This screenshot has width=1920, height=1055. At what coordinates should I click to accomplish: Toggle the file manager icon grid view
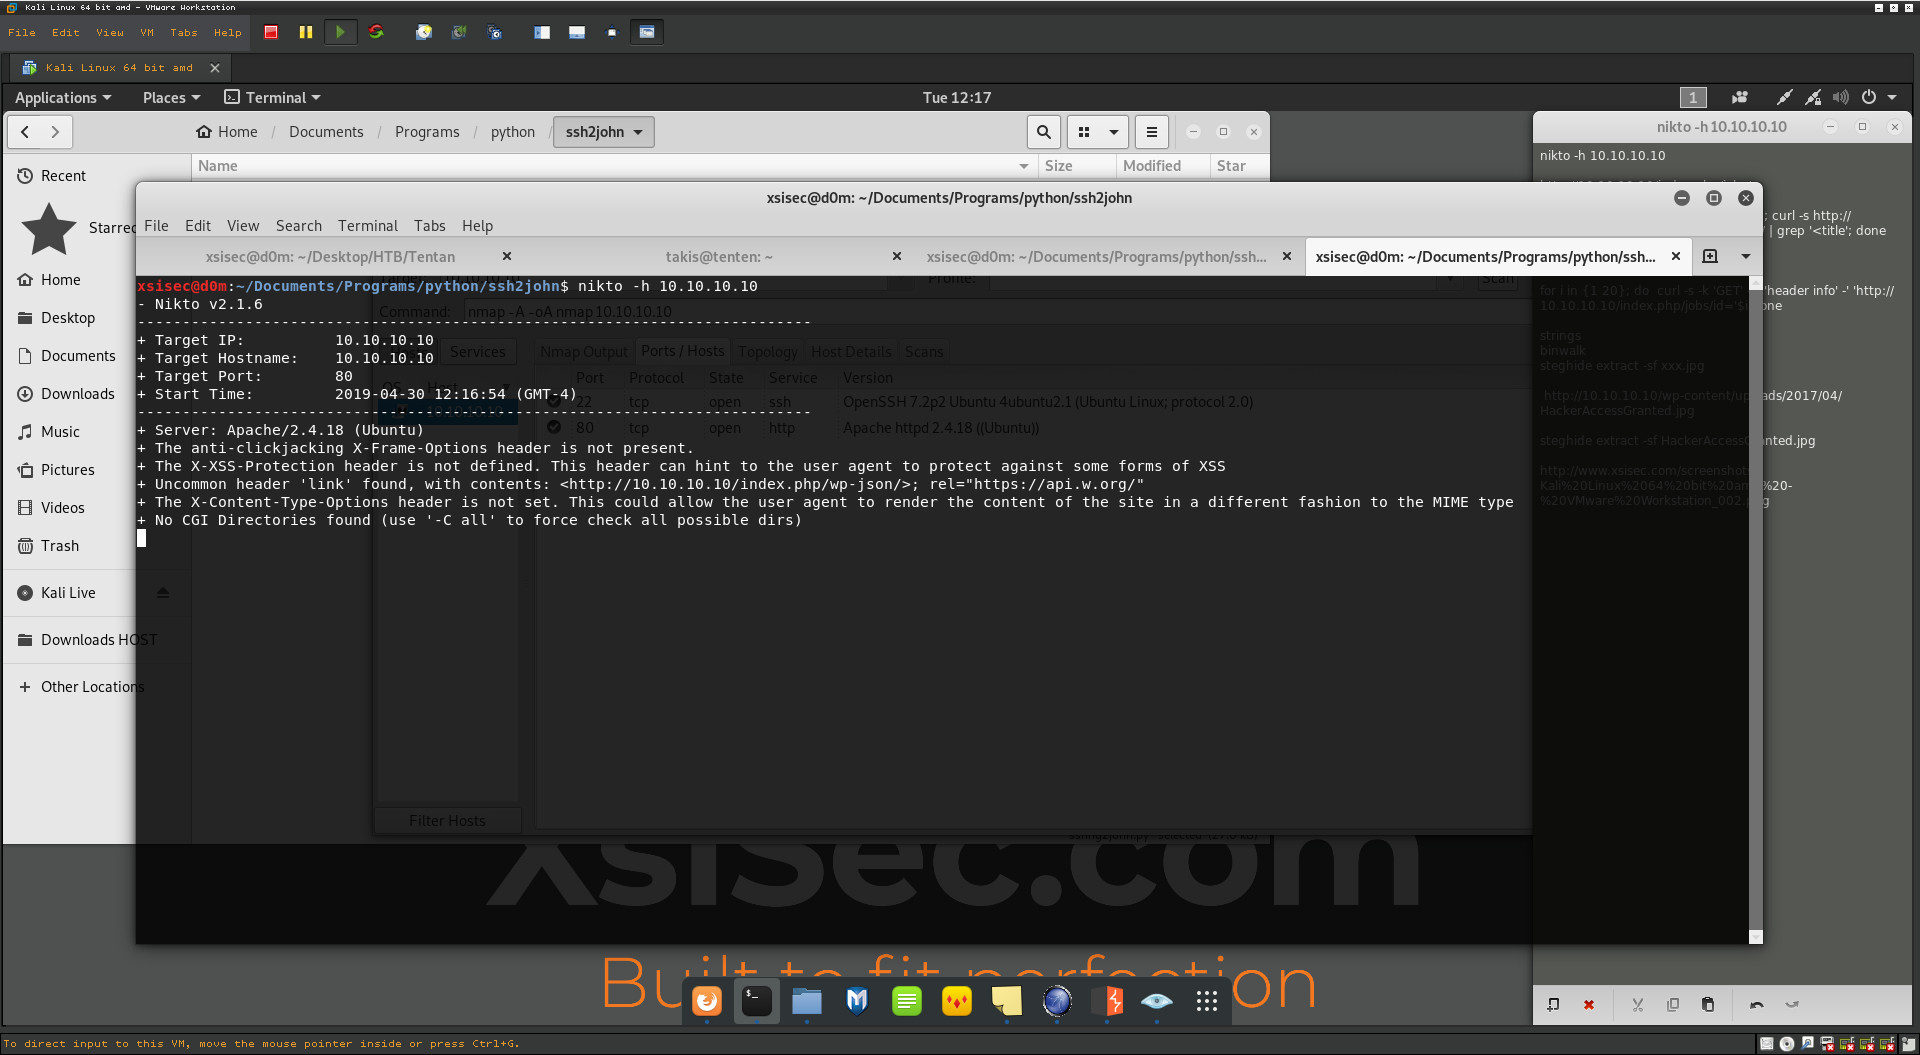pyautogui.click(x=1084, y=132)
